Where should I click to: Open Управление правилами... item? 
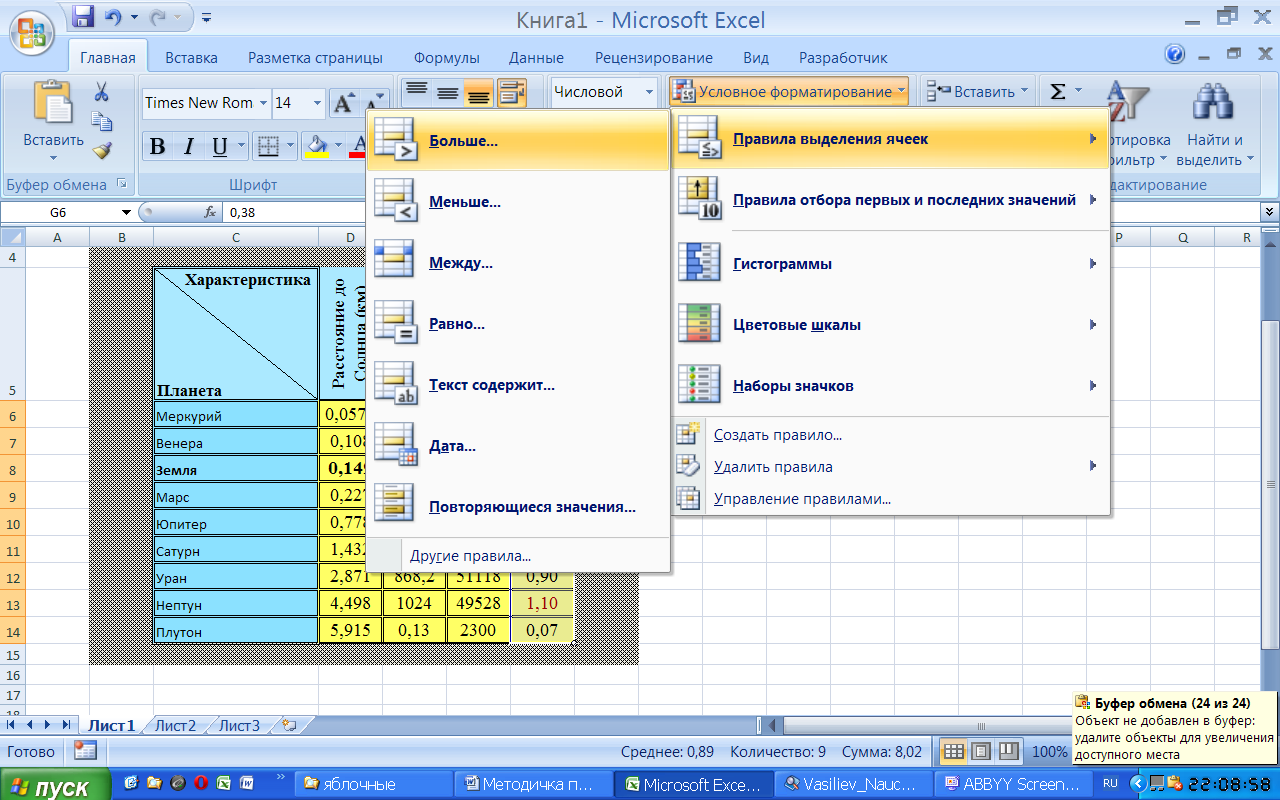(890, 499)
